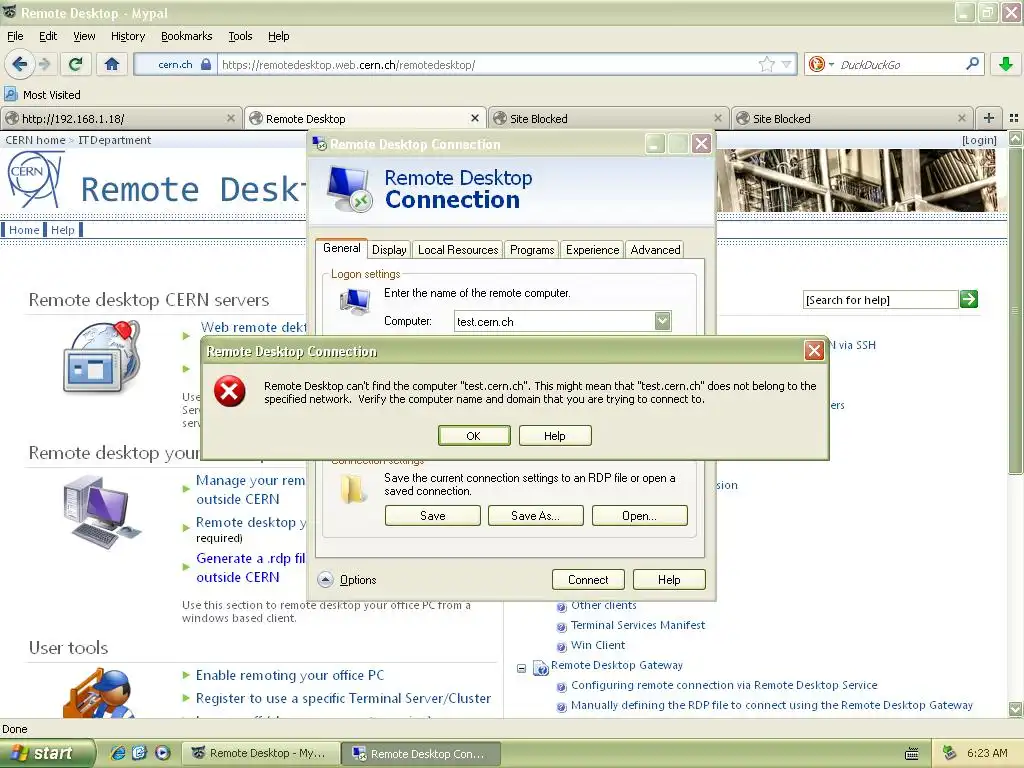The height and width of the screenshot is (768, 1024).
Task: Click the Connect button
Action: tap(588, 579)
